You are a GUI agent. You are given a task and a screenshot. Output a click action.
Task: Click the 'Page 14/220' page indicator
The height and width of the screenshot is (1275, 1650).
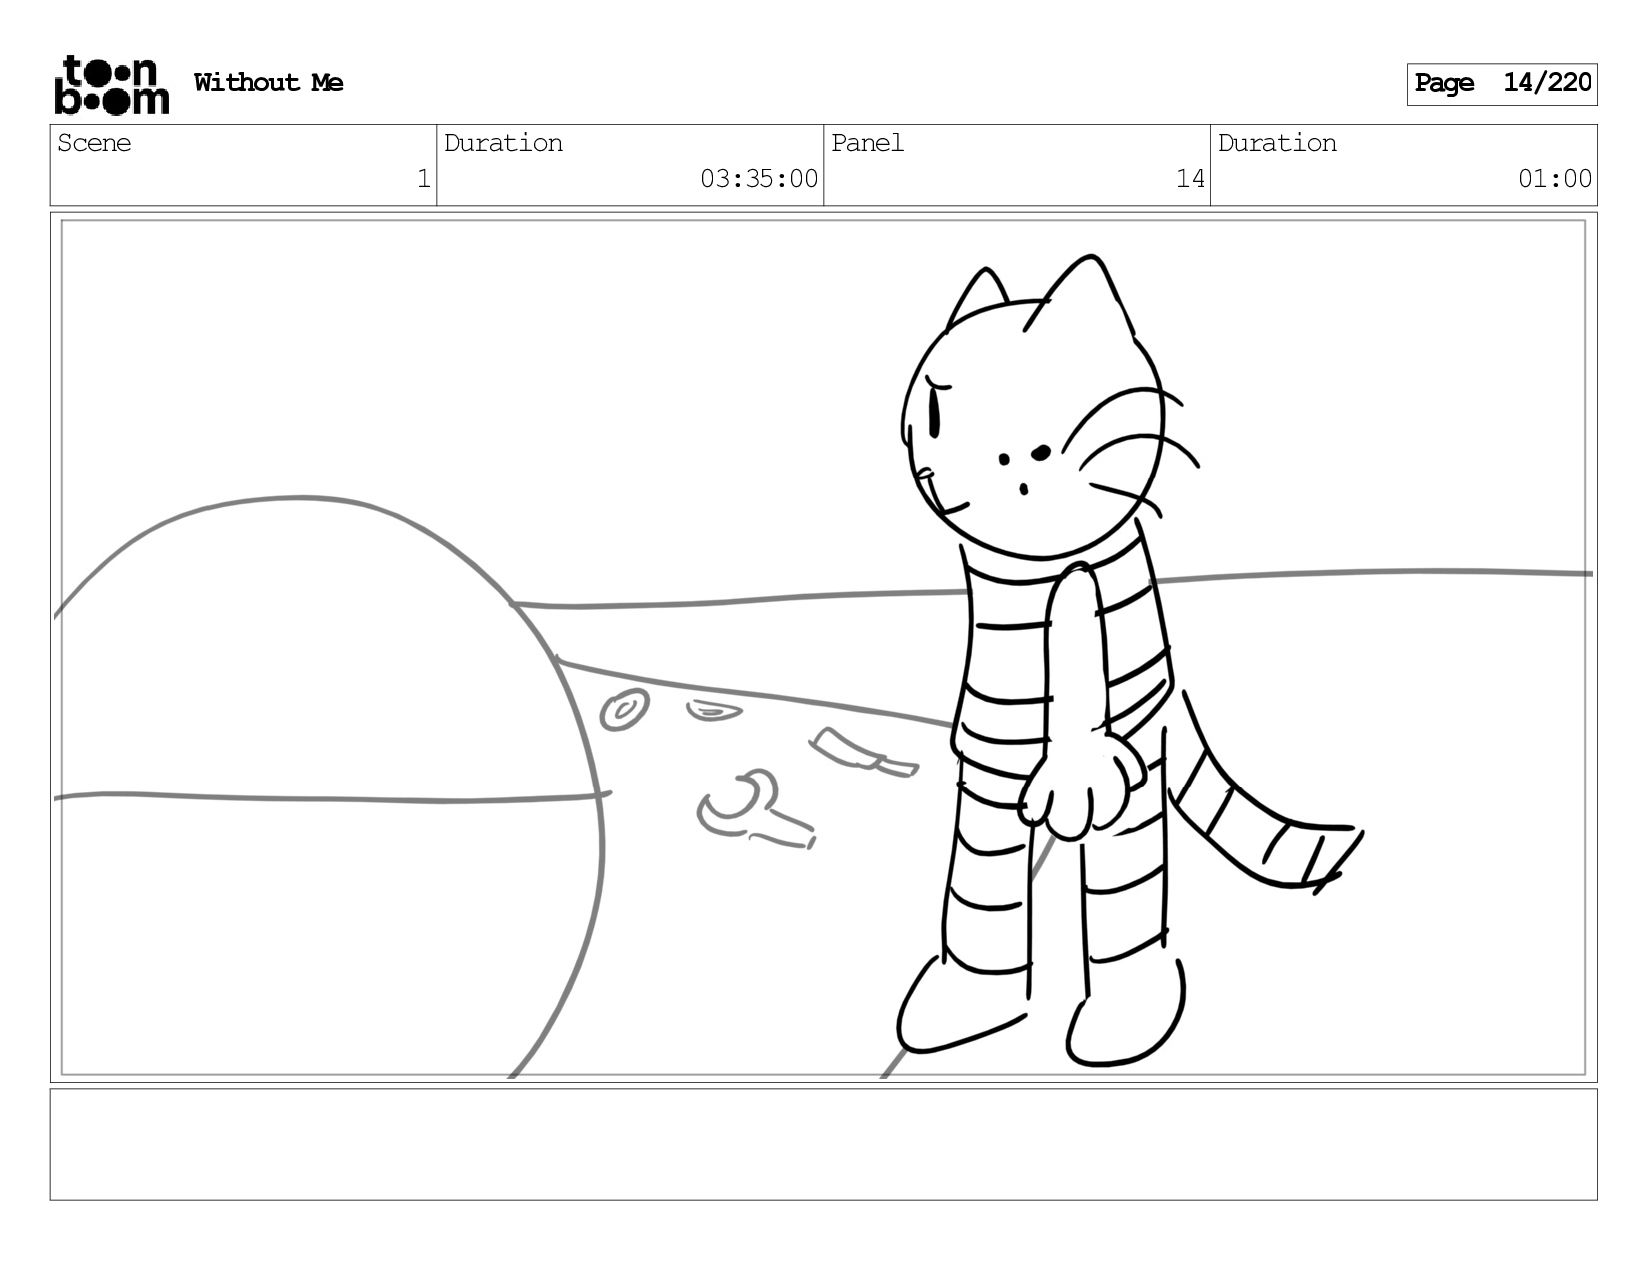point(1502,84)
